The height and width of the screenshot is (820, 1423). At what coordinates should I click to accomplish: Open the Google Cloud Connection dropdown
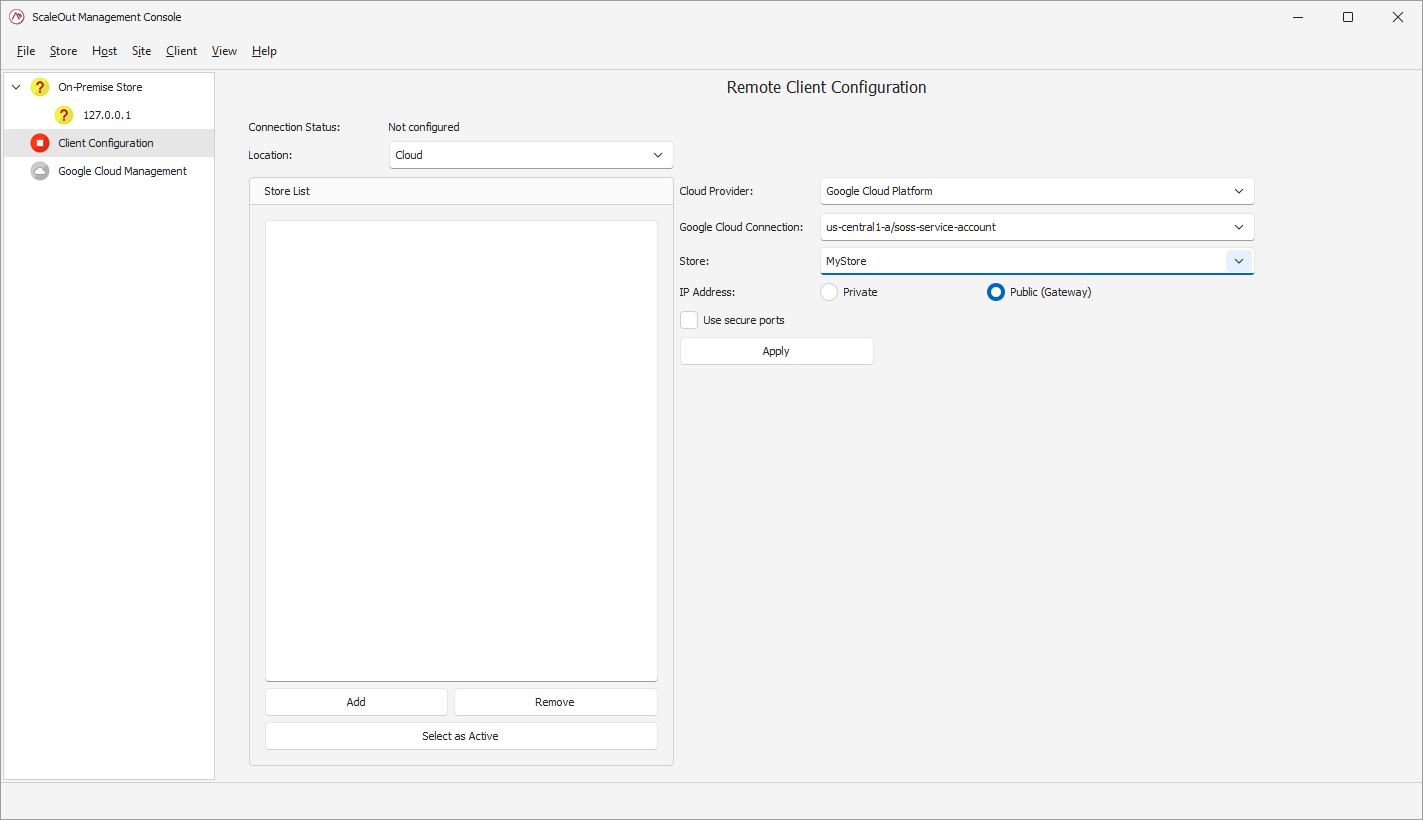click(x=1037, y=227)
